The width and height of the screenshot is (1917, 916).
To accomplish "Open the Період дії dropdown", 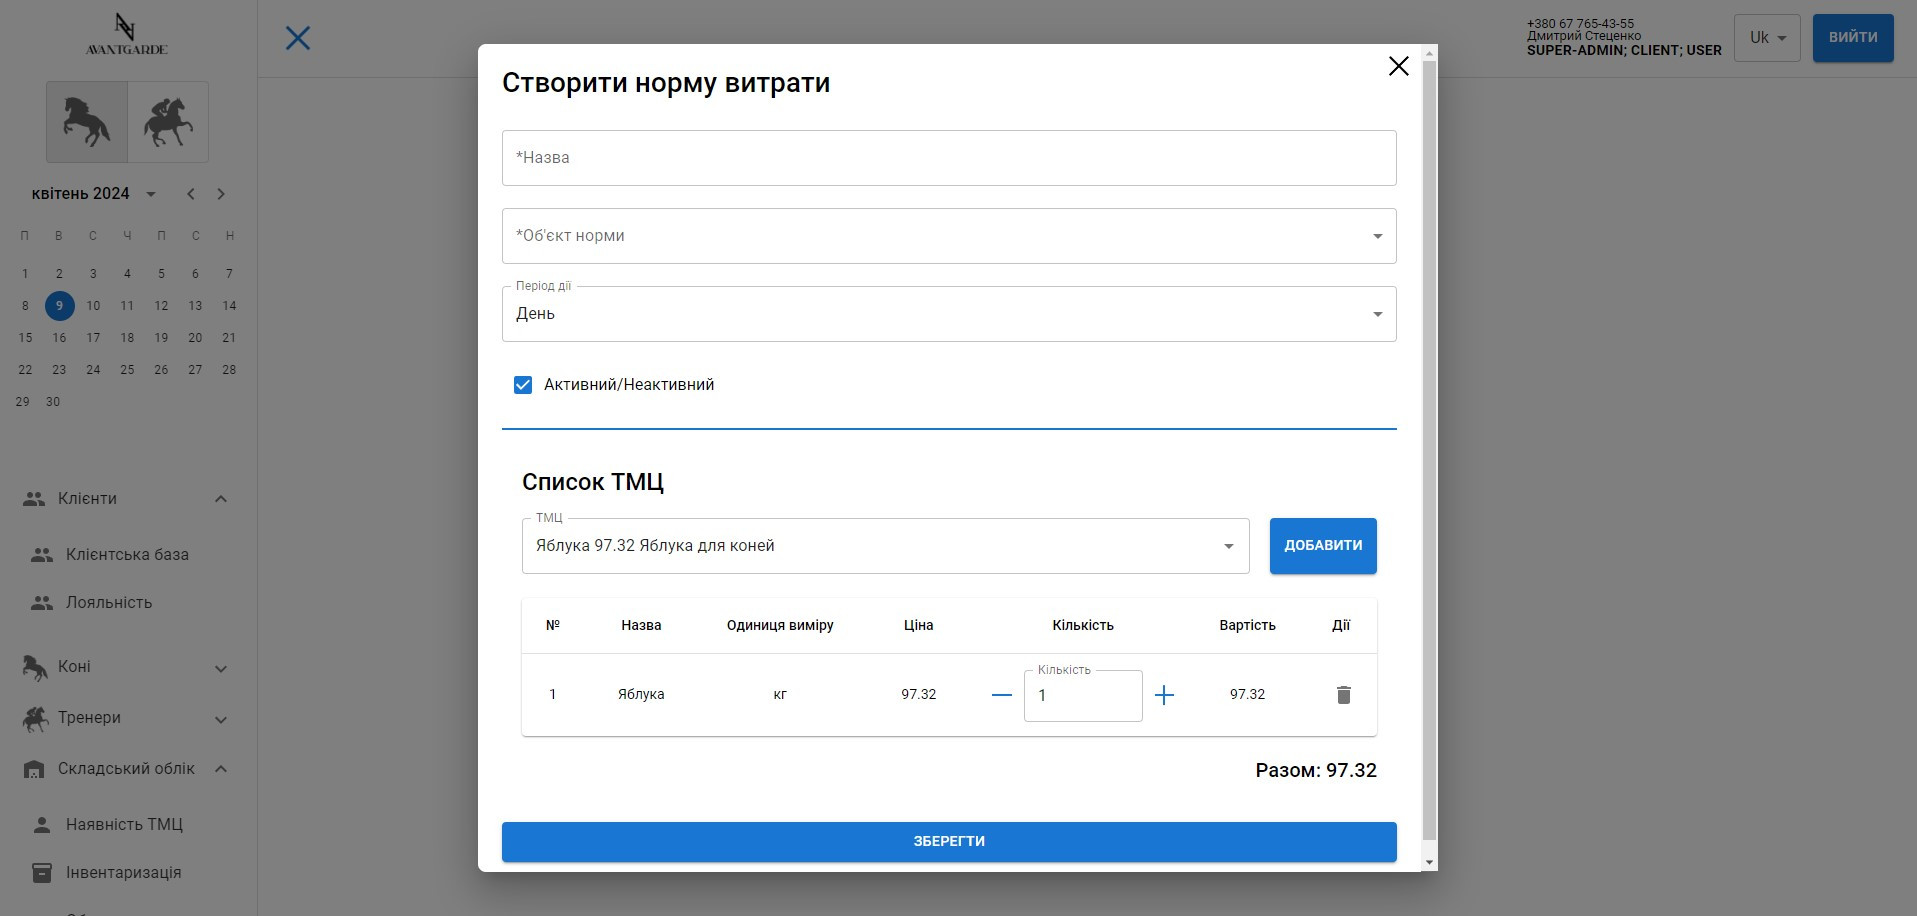I will click(x=948, y=314).
